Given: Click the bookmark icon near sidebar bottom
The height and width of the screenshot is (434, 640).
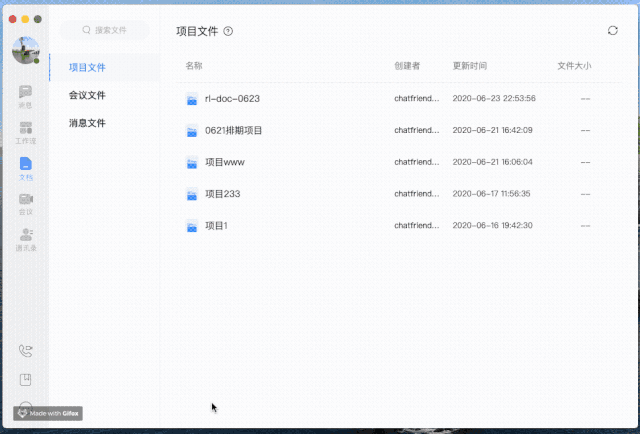Looking at the screenshot, I should (x=25, y=379).
